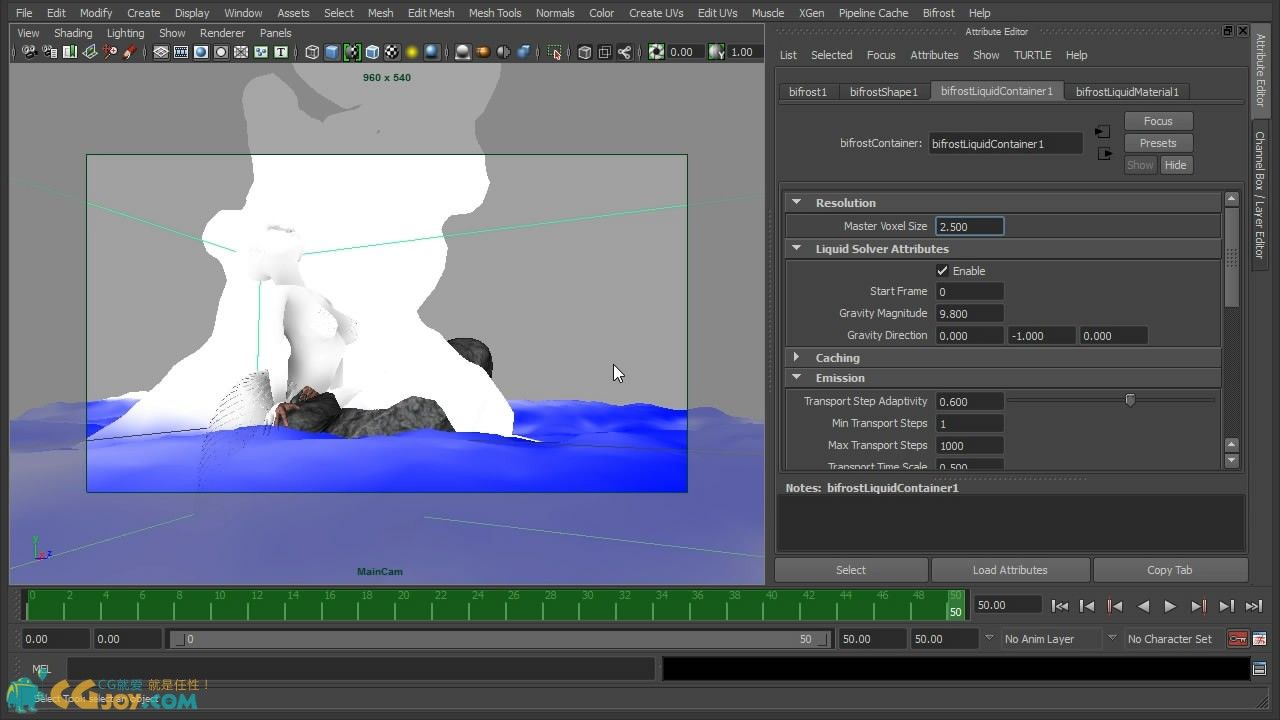Open the Bifrost menu
Screen dimensions: 1280x720
point(938,13)
